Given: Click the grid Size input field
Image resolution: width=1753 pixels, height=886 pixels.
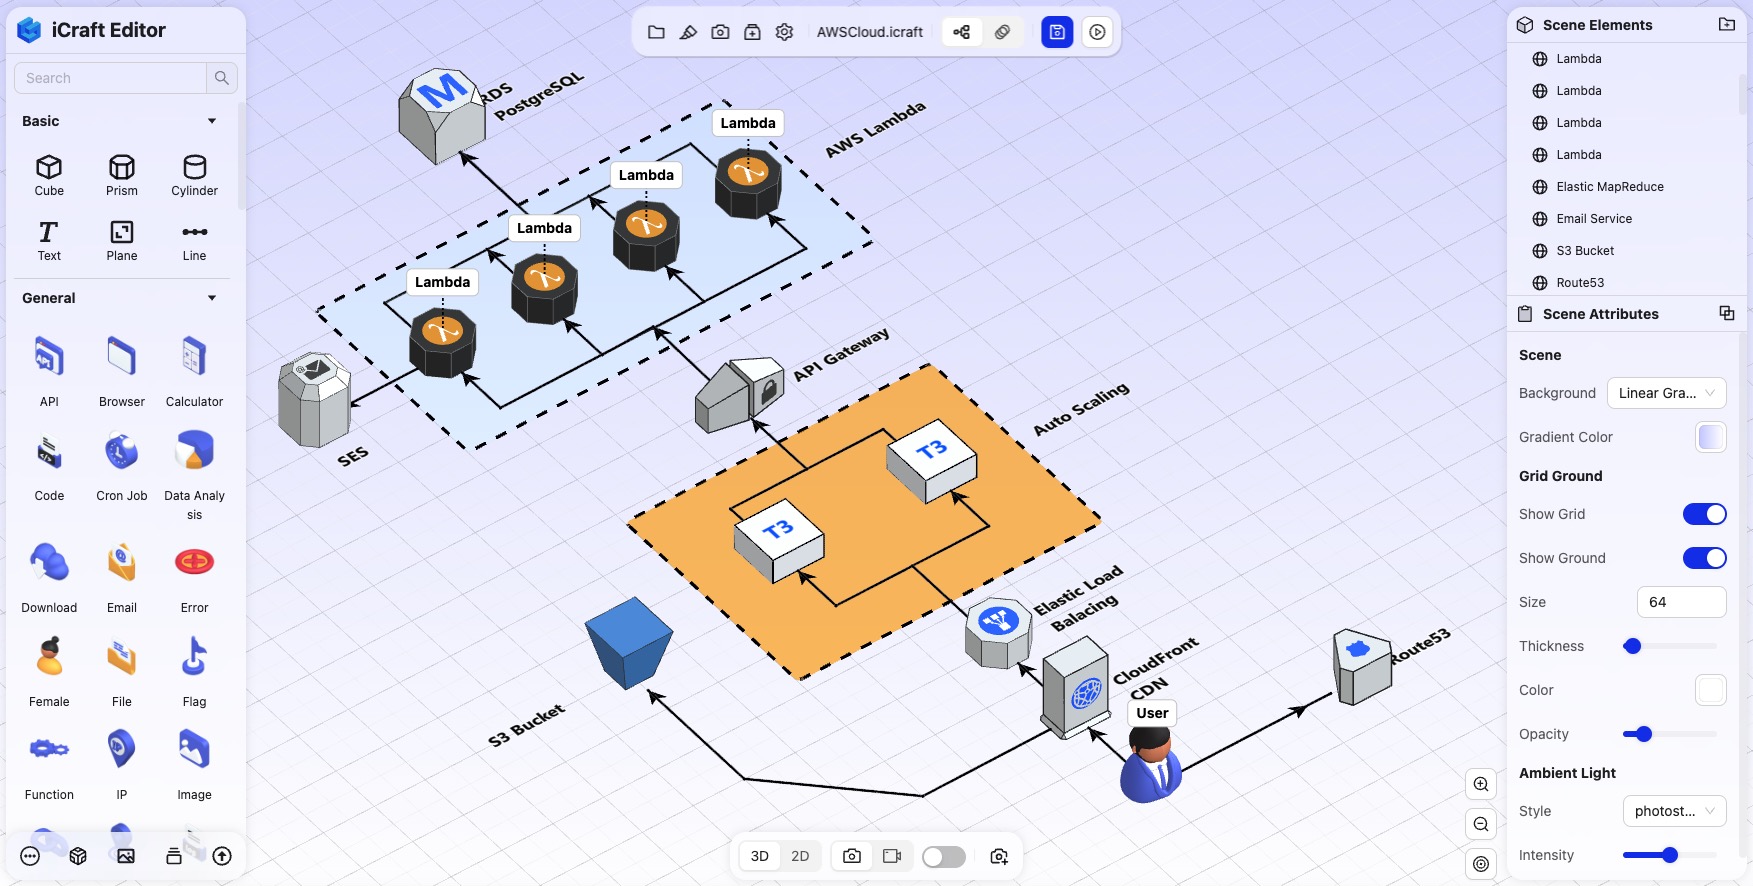Looking at the screenshot, I should 1682,602.
